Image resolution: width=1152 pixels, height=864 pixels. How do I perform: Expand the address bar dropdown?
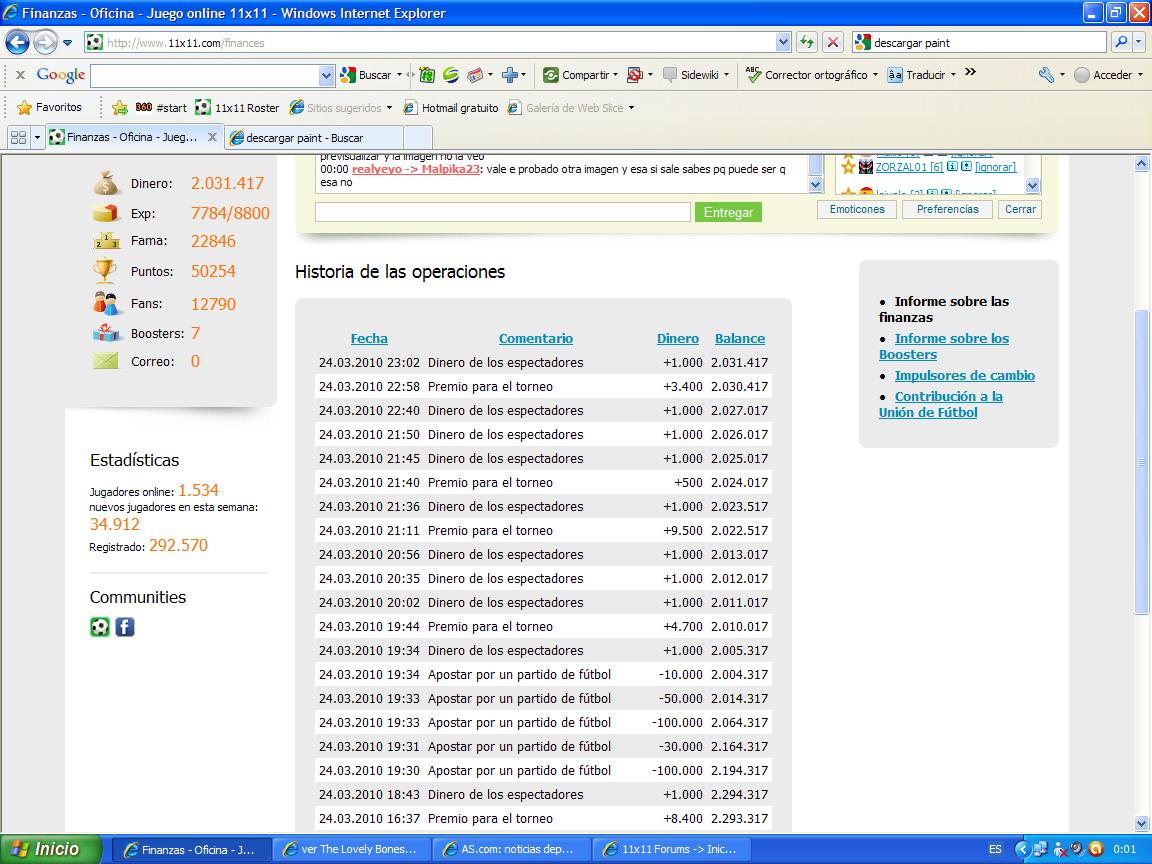(x=783, y=42)
